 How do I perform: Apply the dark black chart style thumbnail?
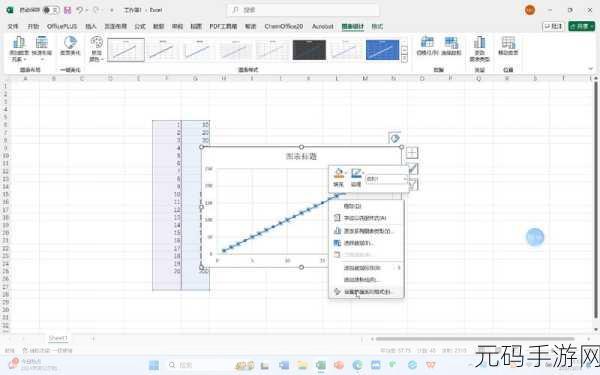click(x=309, y=50)
